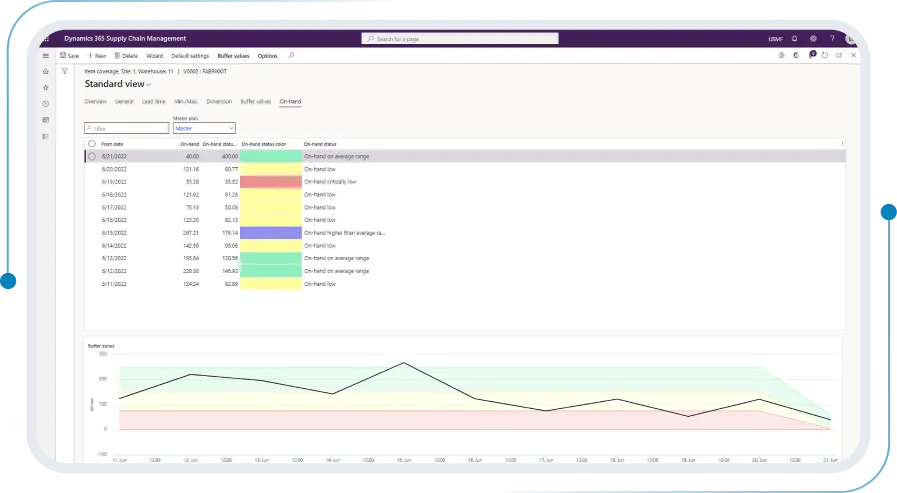Screen dimensions: 897x493
Task: Click the 'On-hand critically low' status text
Action: (330, 182)
